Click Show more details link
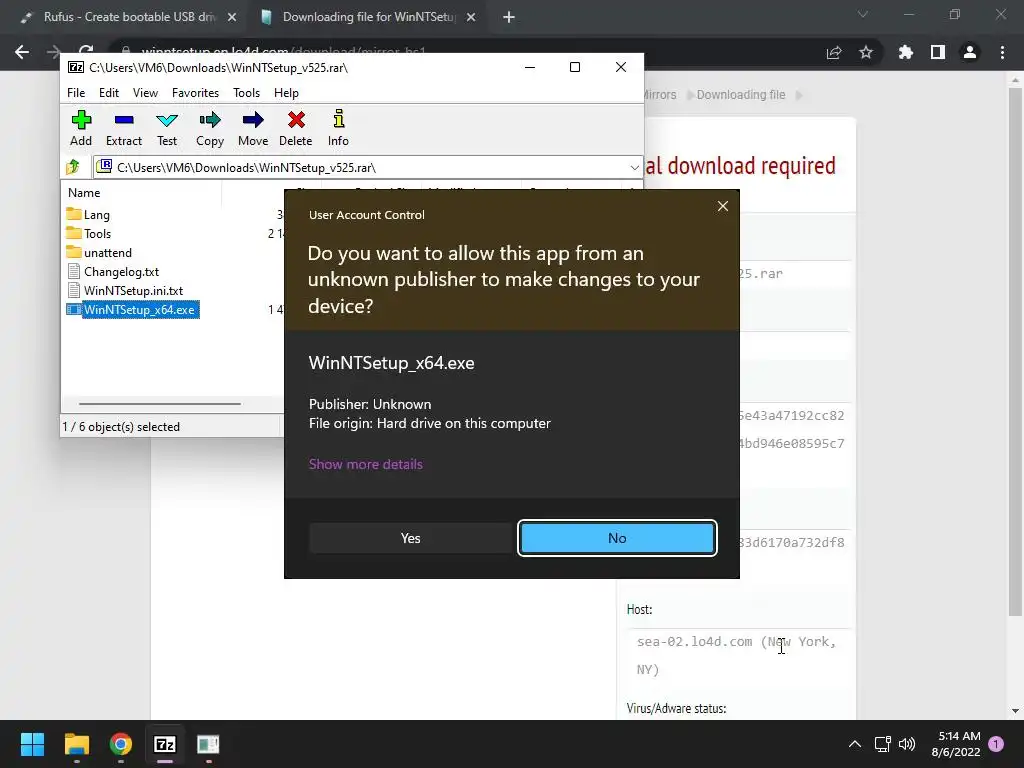Viewport: 1024px width, 768px height. pos(366,464)
